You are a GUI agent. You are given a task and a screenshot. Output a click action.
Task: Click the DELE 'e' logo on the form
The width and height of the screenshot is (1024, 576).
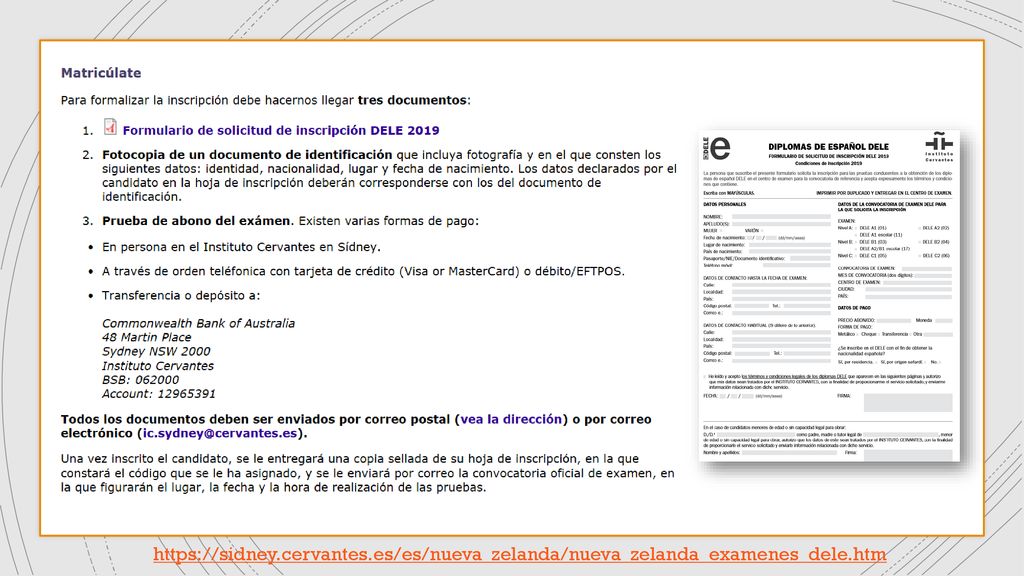(x=716, y=148)
